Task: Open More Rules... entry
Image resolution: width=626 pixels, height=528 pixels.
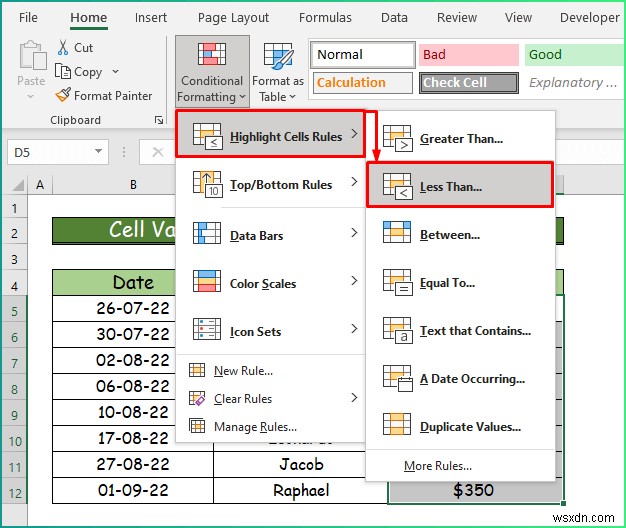Action: coord(460,466)
